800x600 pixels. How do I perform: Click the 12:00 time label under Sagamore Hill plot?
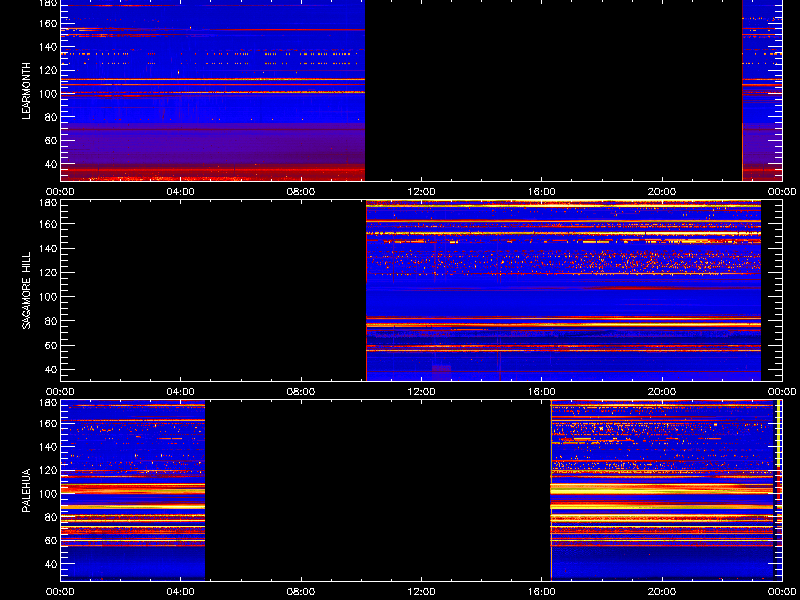[x=421, y=392]
